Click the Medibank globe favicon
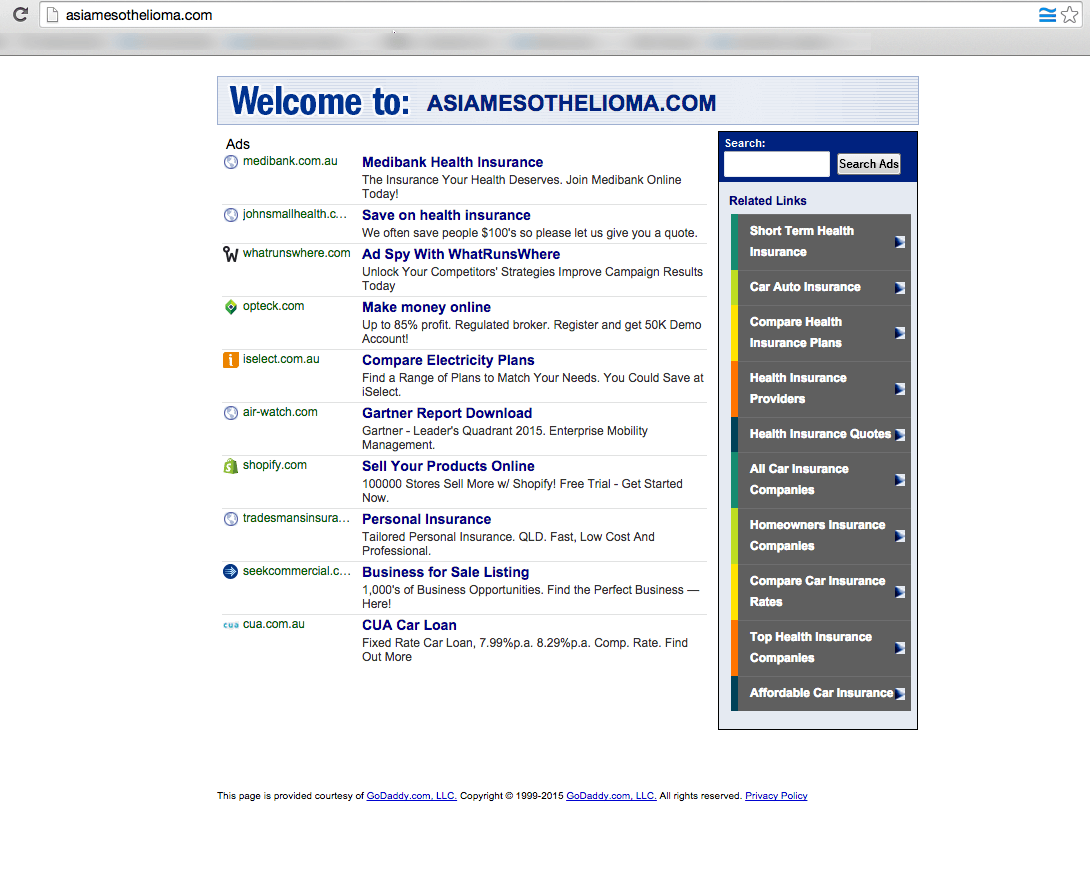Viewport: 1090px width, 876px height. click(230, 162)
